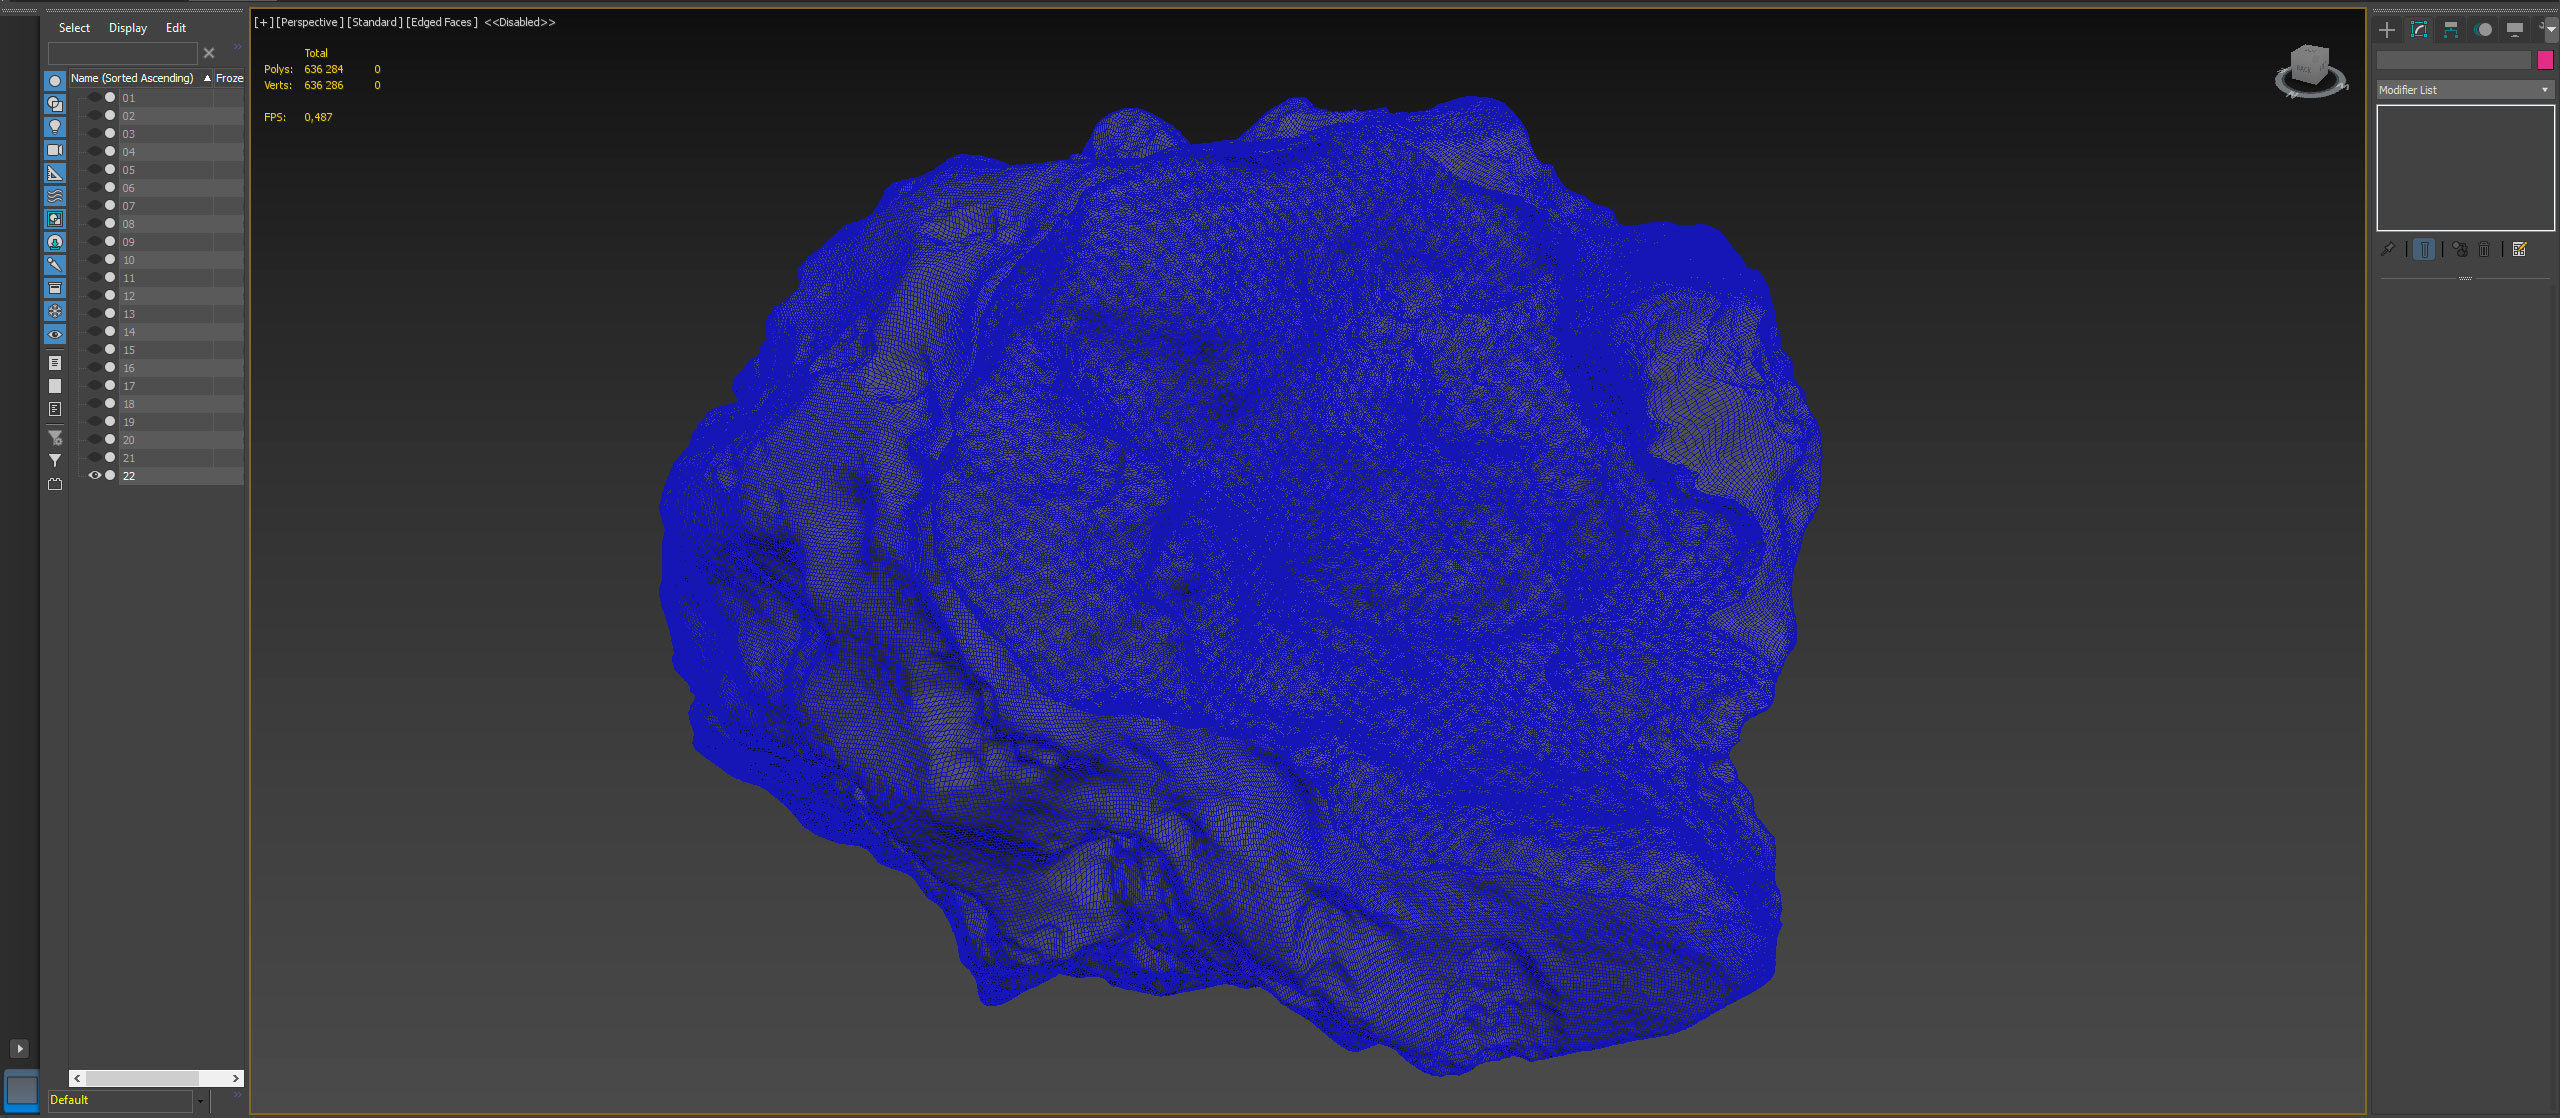Clear the Scene Explorer search field (X)
Viewport: 2560px width, 1118px height.
click(x=209, y=53)
